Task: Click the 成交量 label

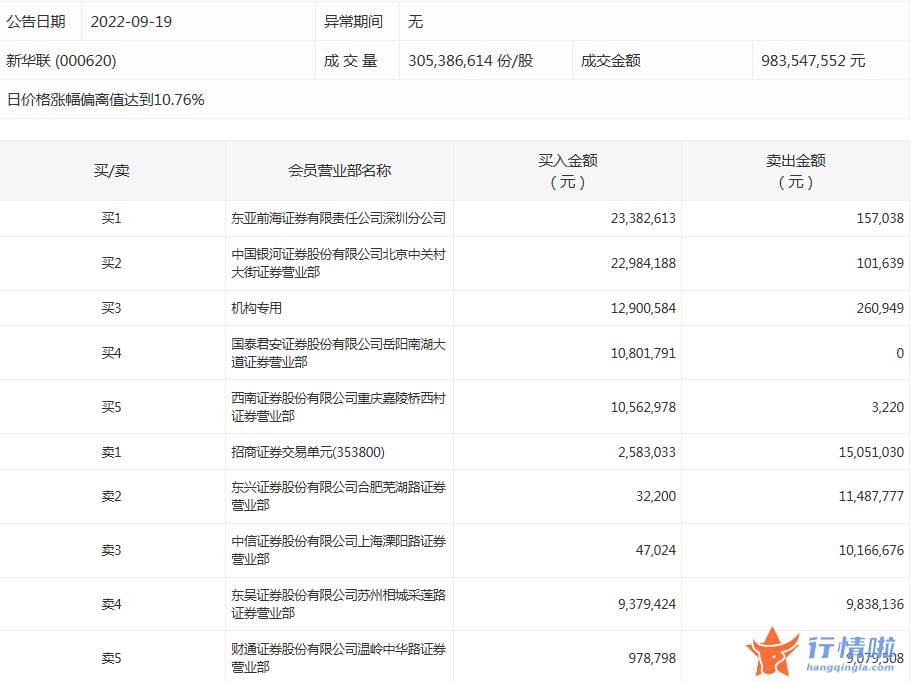Action: click(351, 60)
